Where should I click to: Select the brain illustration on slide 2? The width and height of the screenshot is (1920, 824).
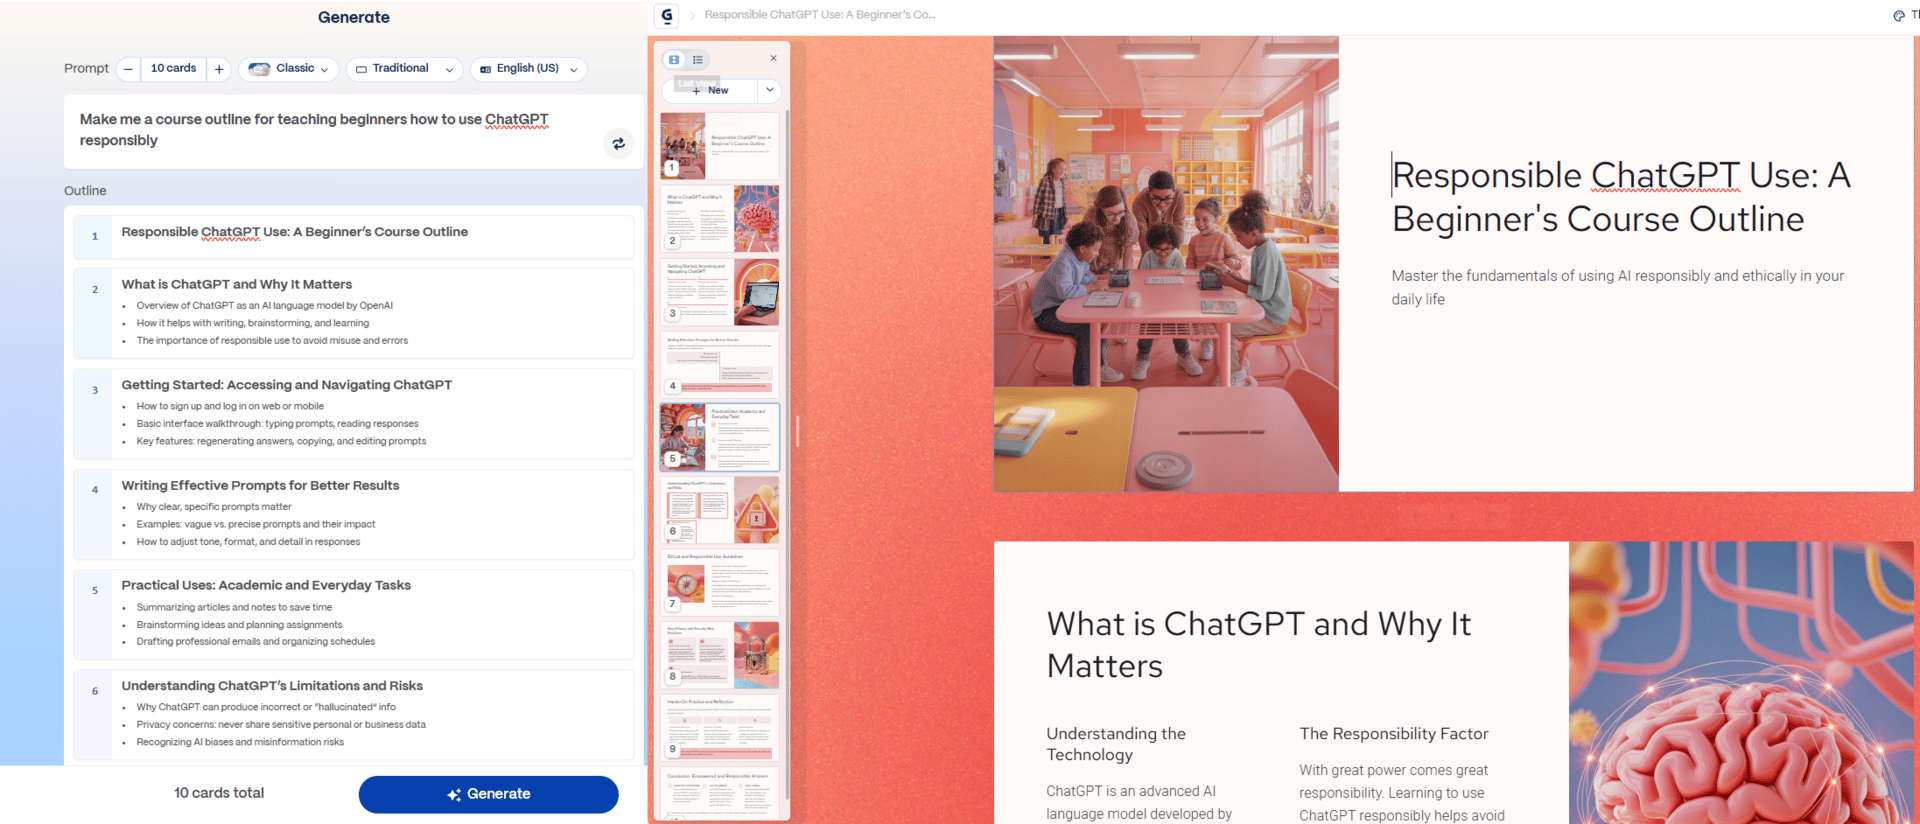(x=1741, y=683)
